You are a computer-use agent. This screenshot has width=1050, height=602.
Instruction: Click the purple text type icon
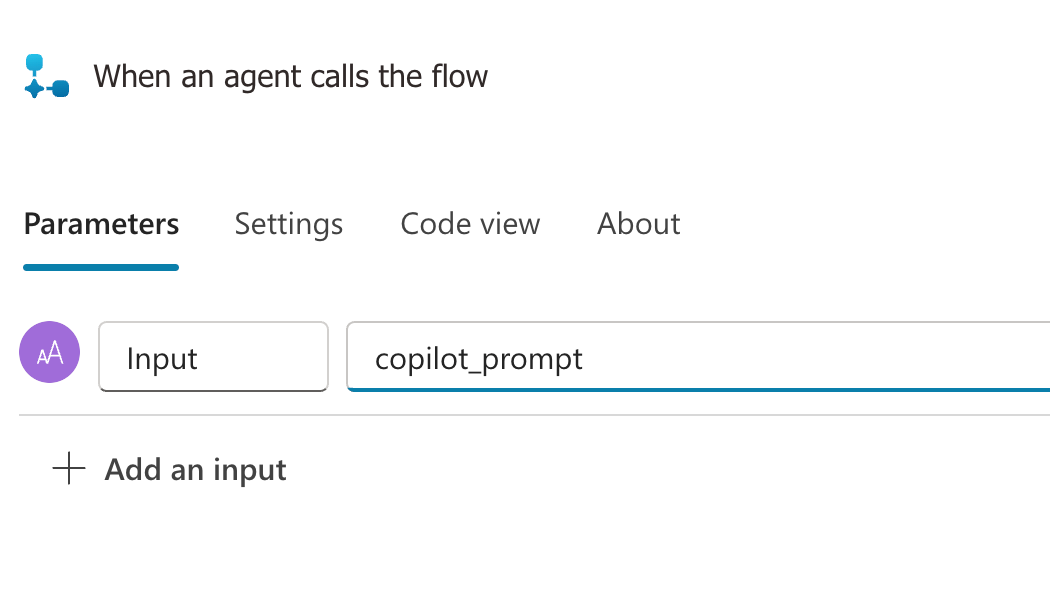(x=50, y=352)
